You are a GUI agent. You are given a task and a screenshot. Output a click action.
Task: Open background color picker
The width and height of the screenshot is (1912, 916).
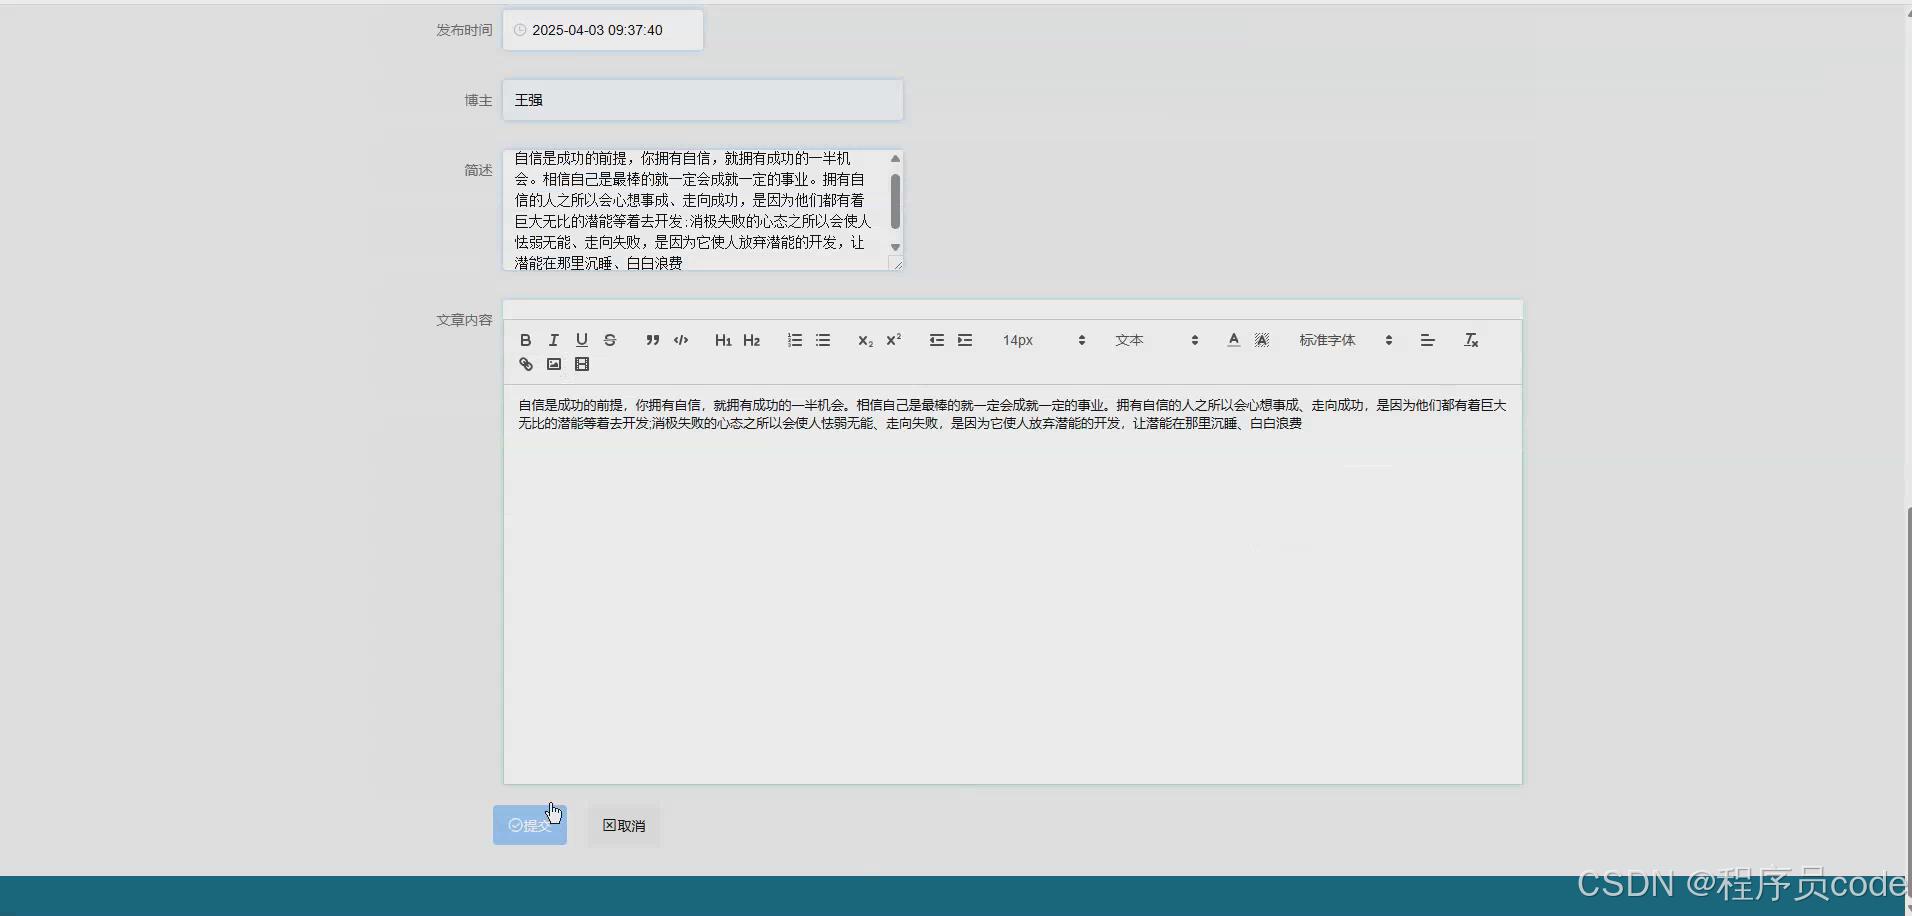click(x=1262, y=340)
